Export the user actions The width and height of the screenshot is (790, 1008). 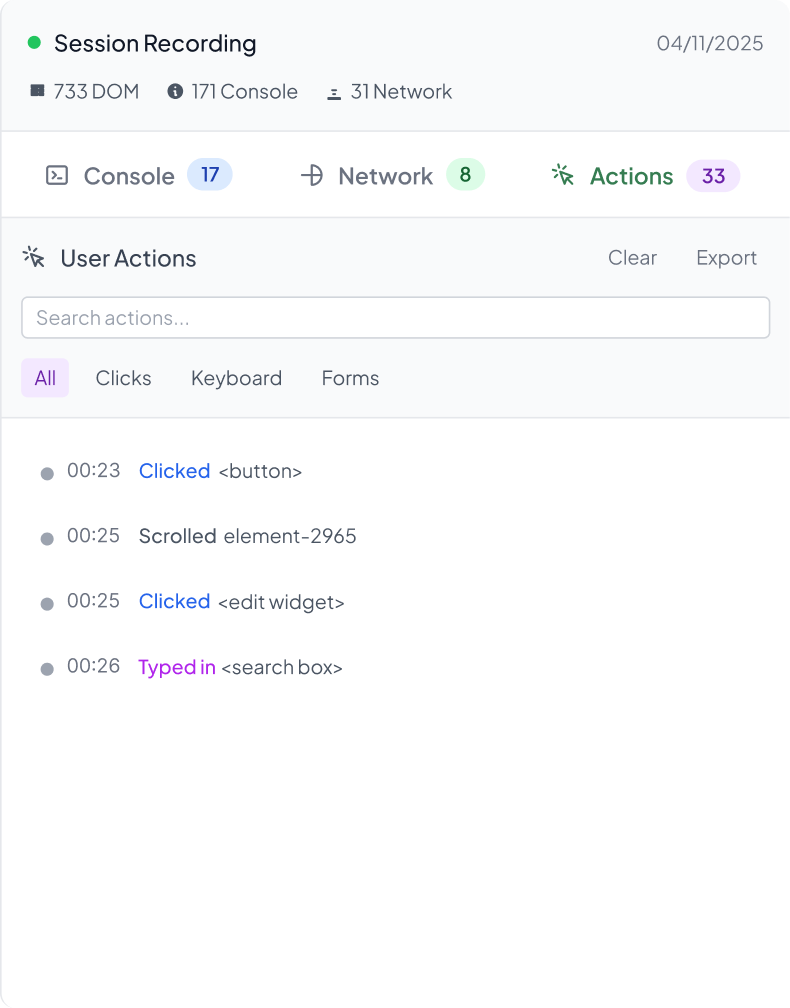point(726,258)
